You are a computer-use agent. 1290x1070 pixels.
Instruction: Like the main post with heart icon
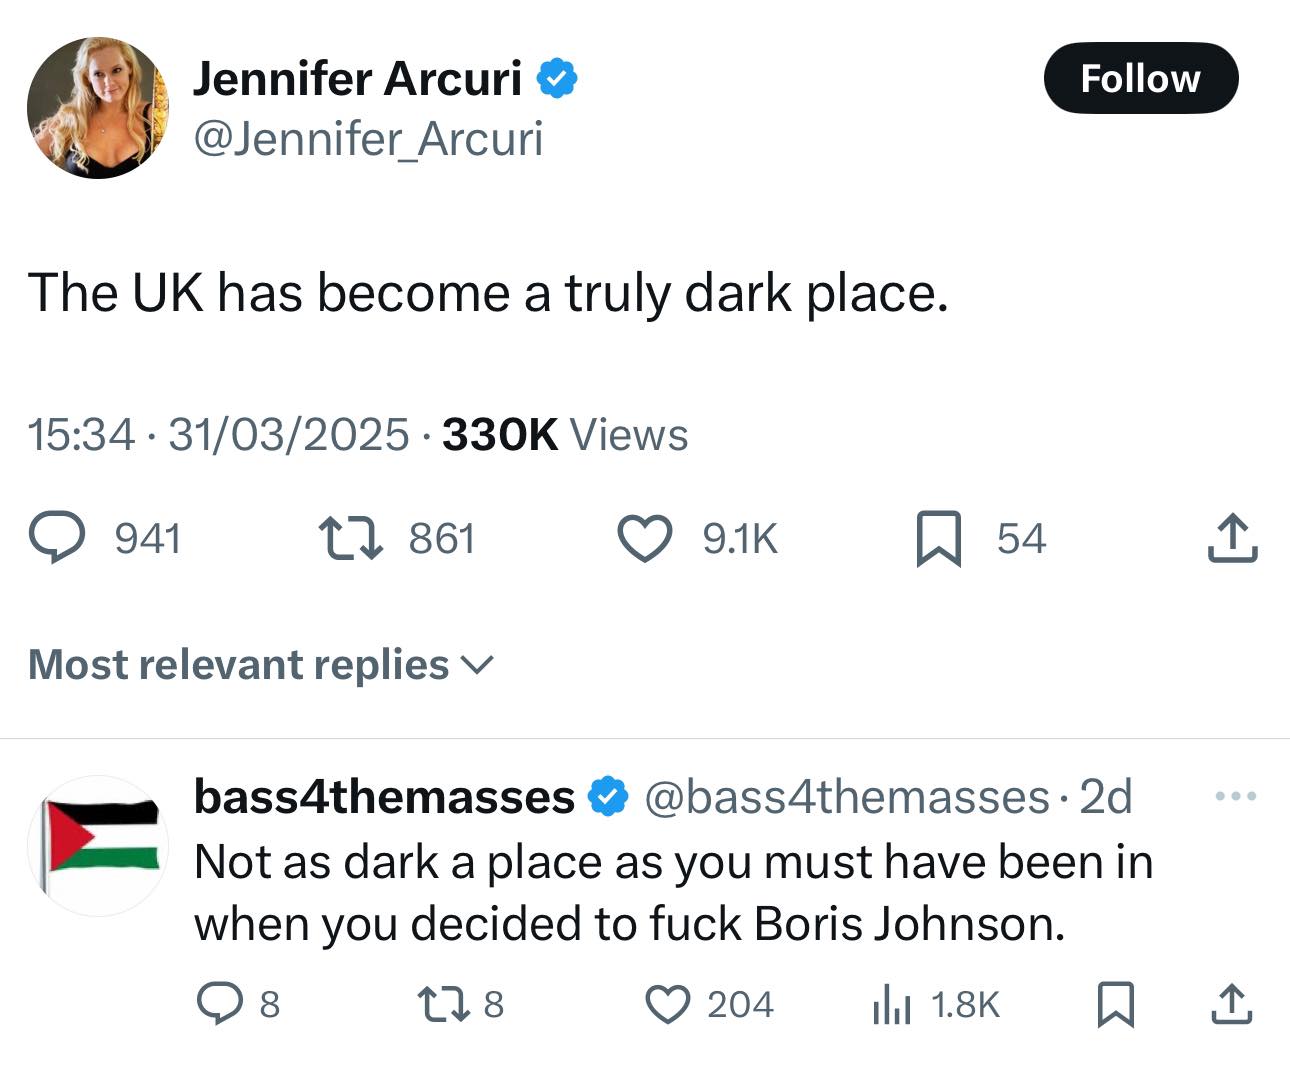645,538
